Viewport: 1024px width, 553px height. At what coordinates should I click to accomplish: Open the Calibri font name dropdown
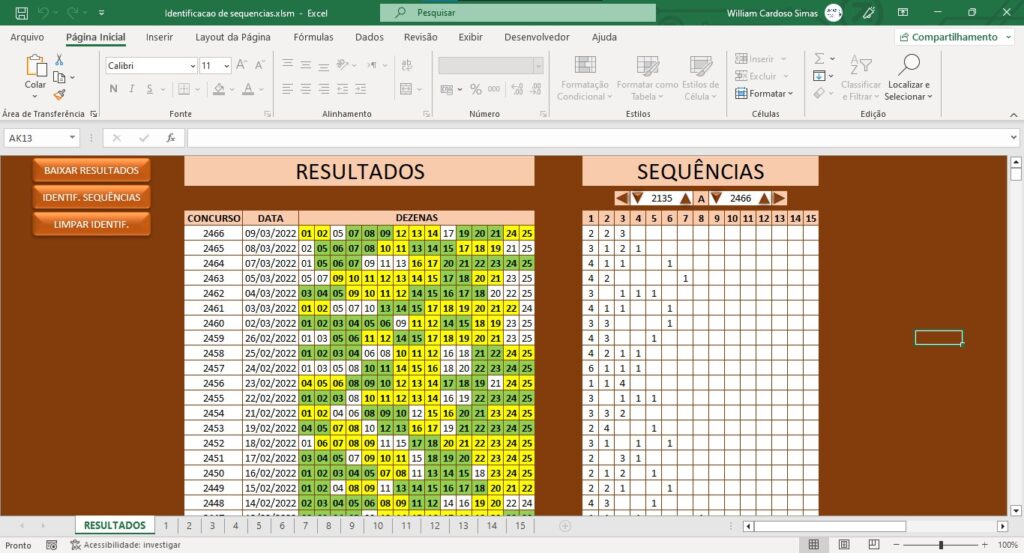coord(193,65)
